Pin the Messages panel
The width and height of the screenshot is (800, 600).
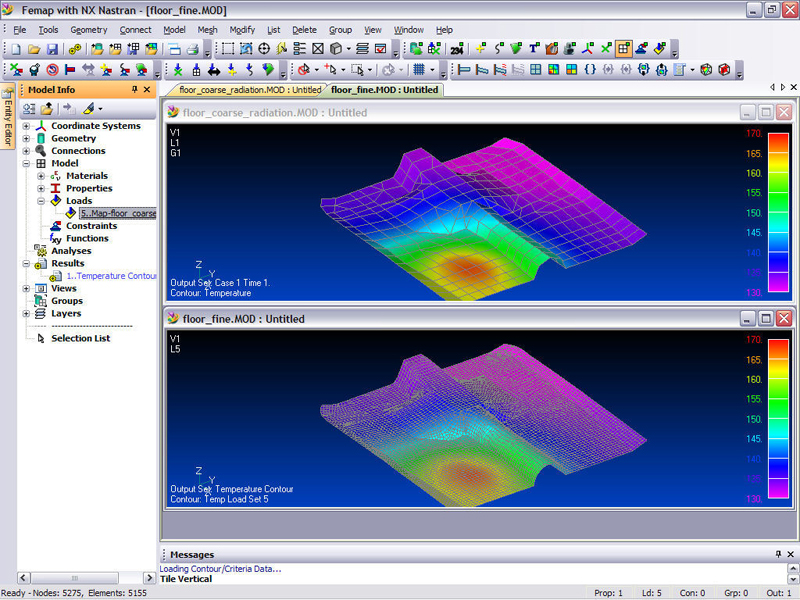click(778, 554)
